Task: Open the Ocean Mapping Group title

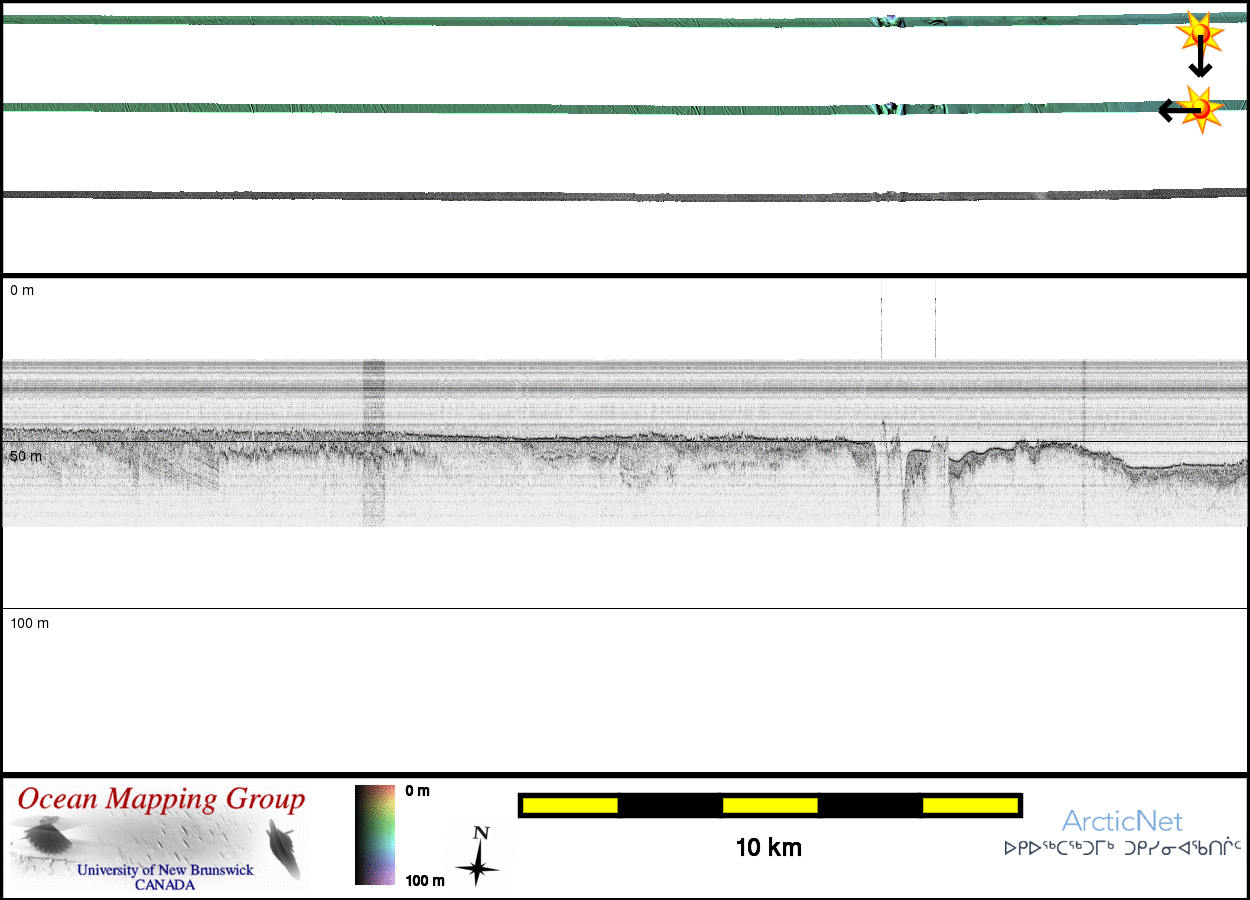Action: click(161, 800)
